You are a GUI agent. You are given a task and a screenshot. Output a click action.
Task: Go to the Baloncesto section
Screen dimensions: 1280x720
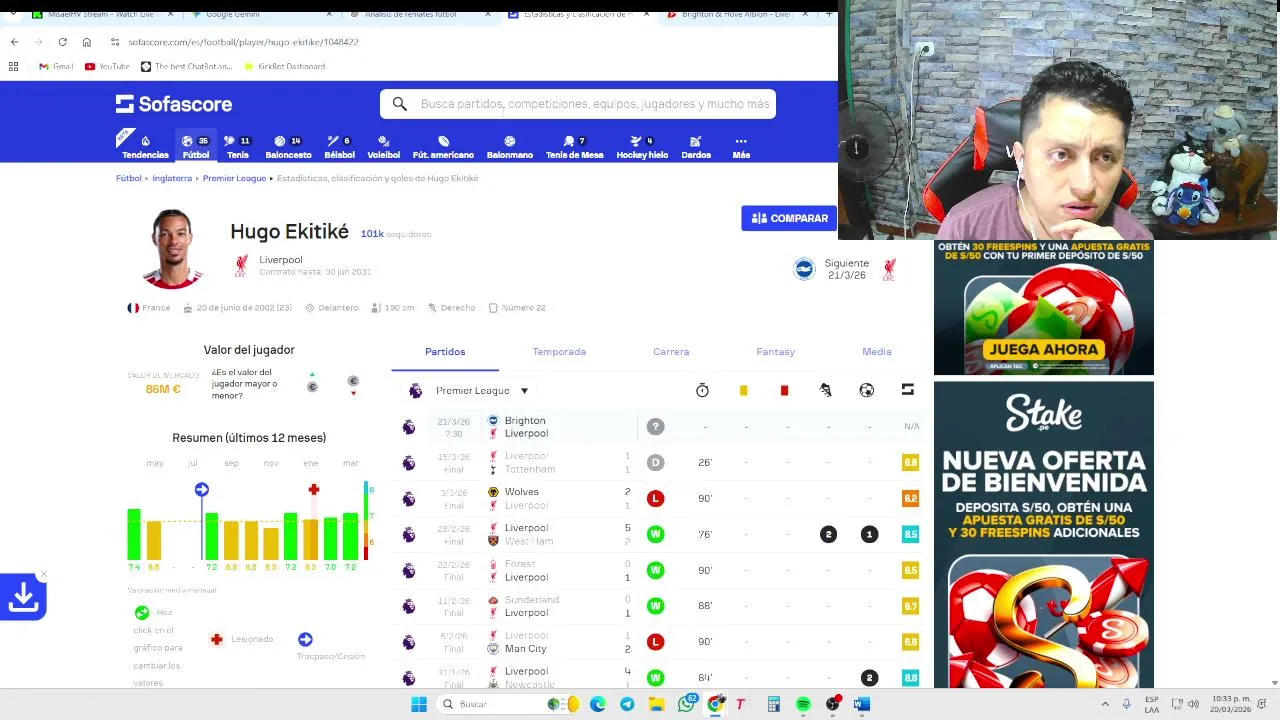coord(288,146)
